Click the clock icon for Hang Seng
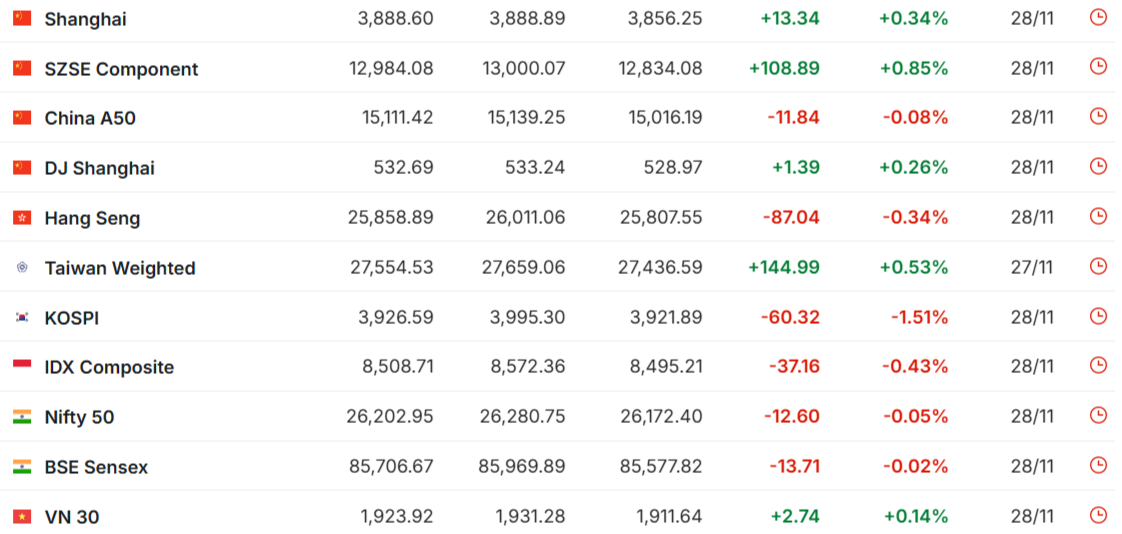 click(1098, 216)
